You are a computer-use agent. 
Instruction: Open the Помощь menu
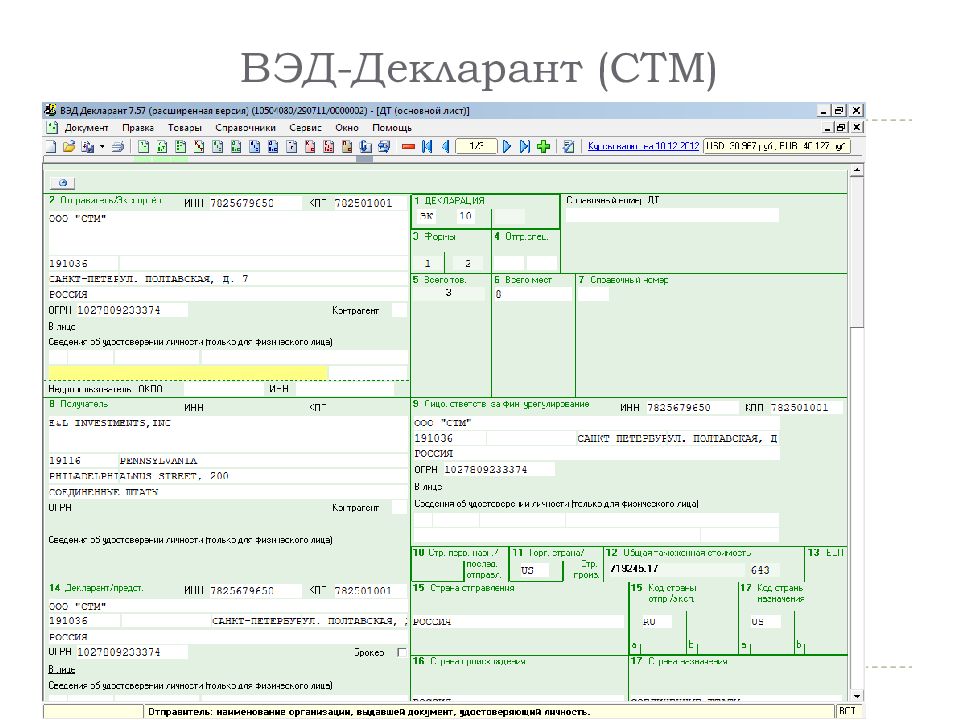[392, 127]
